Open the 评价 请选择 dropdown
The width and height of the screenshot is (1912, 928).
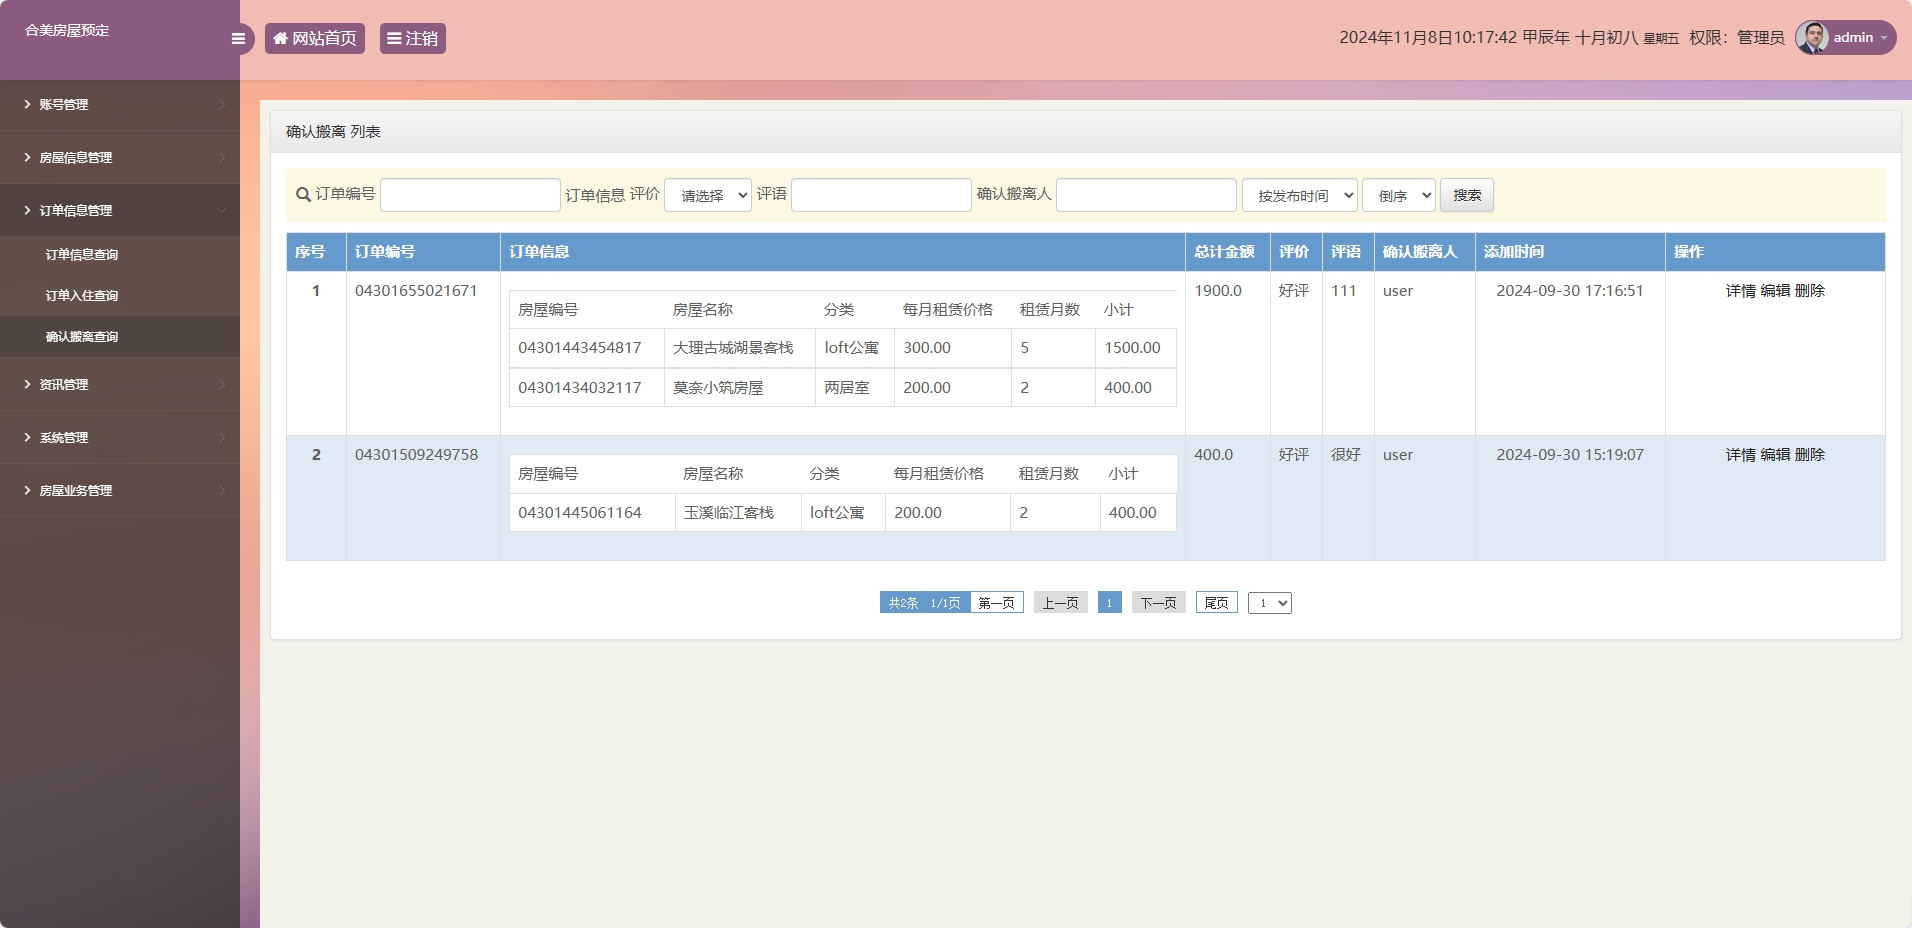tap(707, 195)
